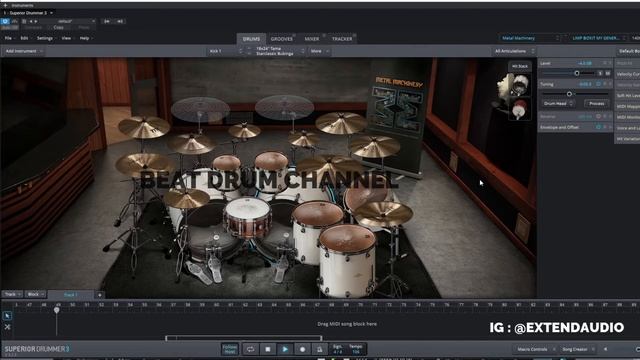Screen dimensions: 640x360
Task: Adjust the Level slider knob
Action: (x=577, y=73)
